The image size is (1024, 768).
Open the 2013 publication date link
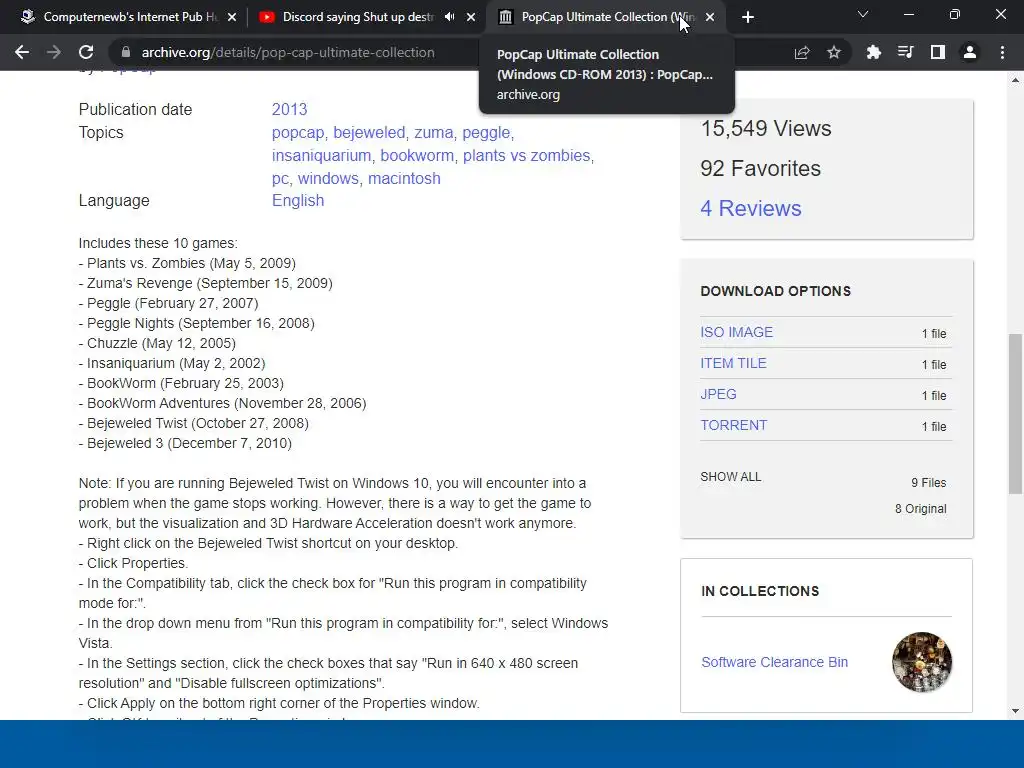click(289, 109)
